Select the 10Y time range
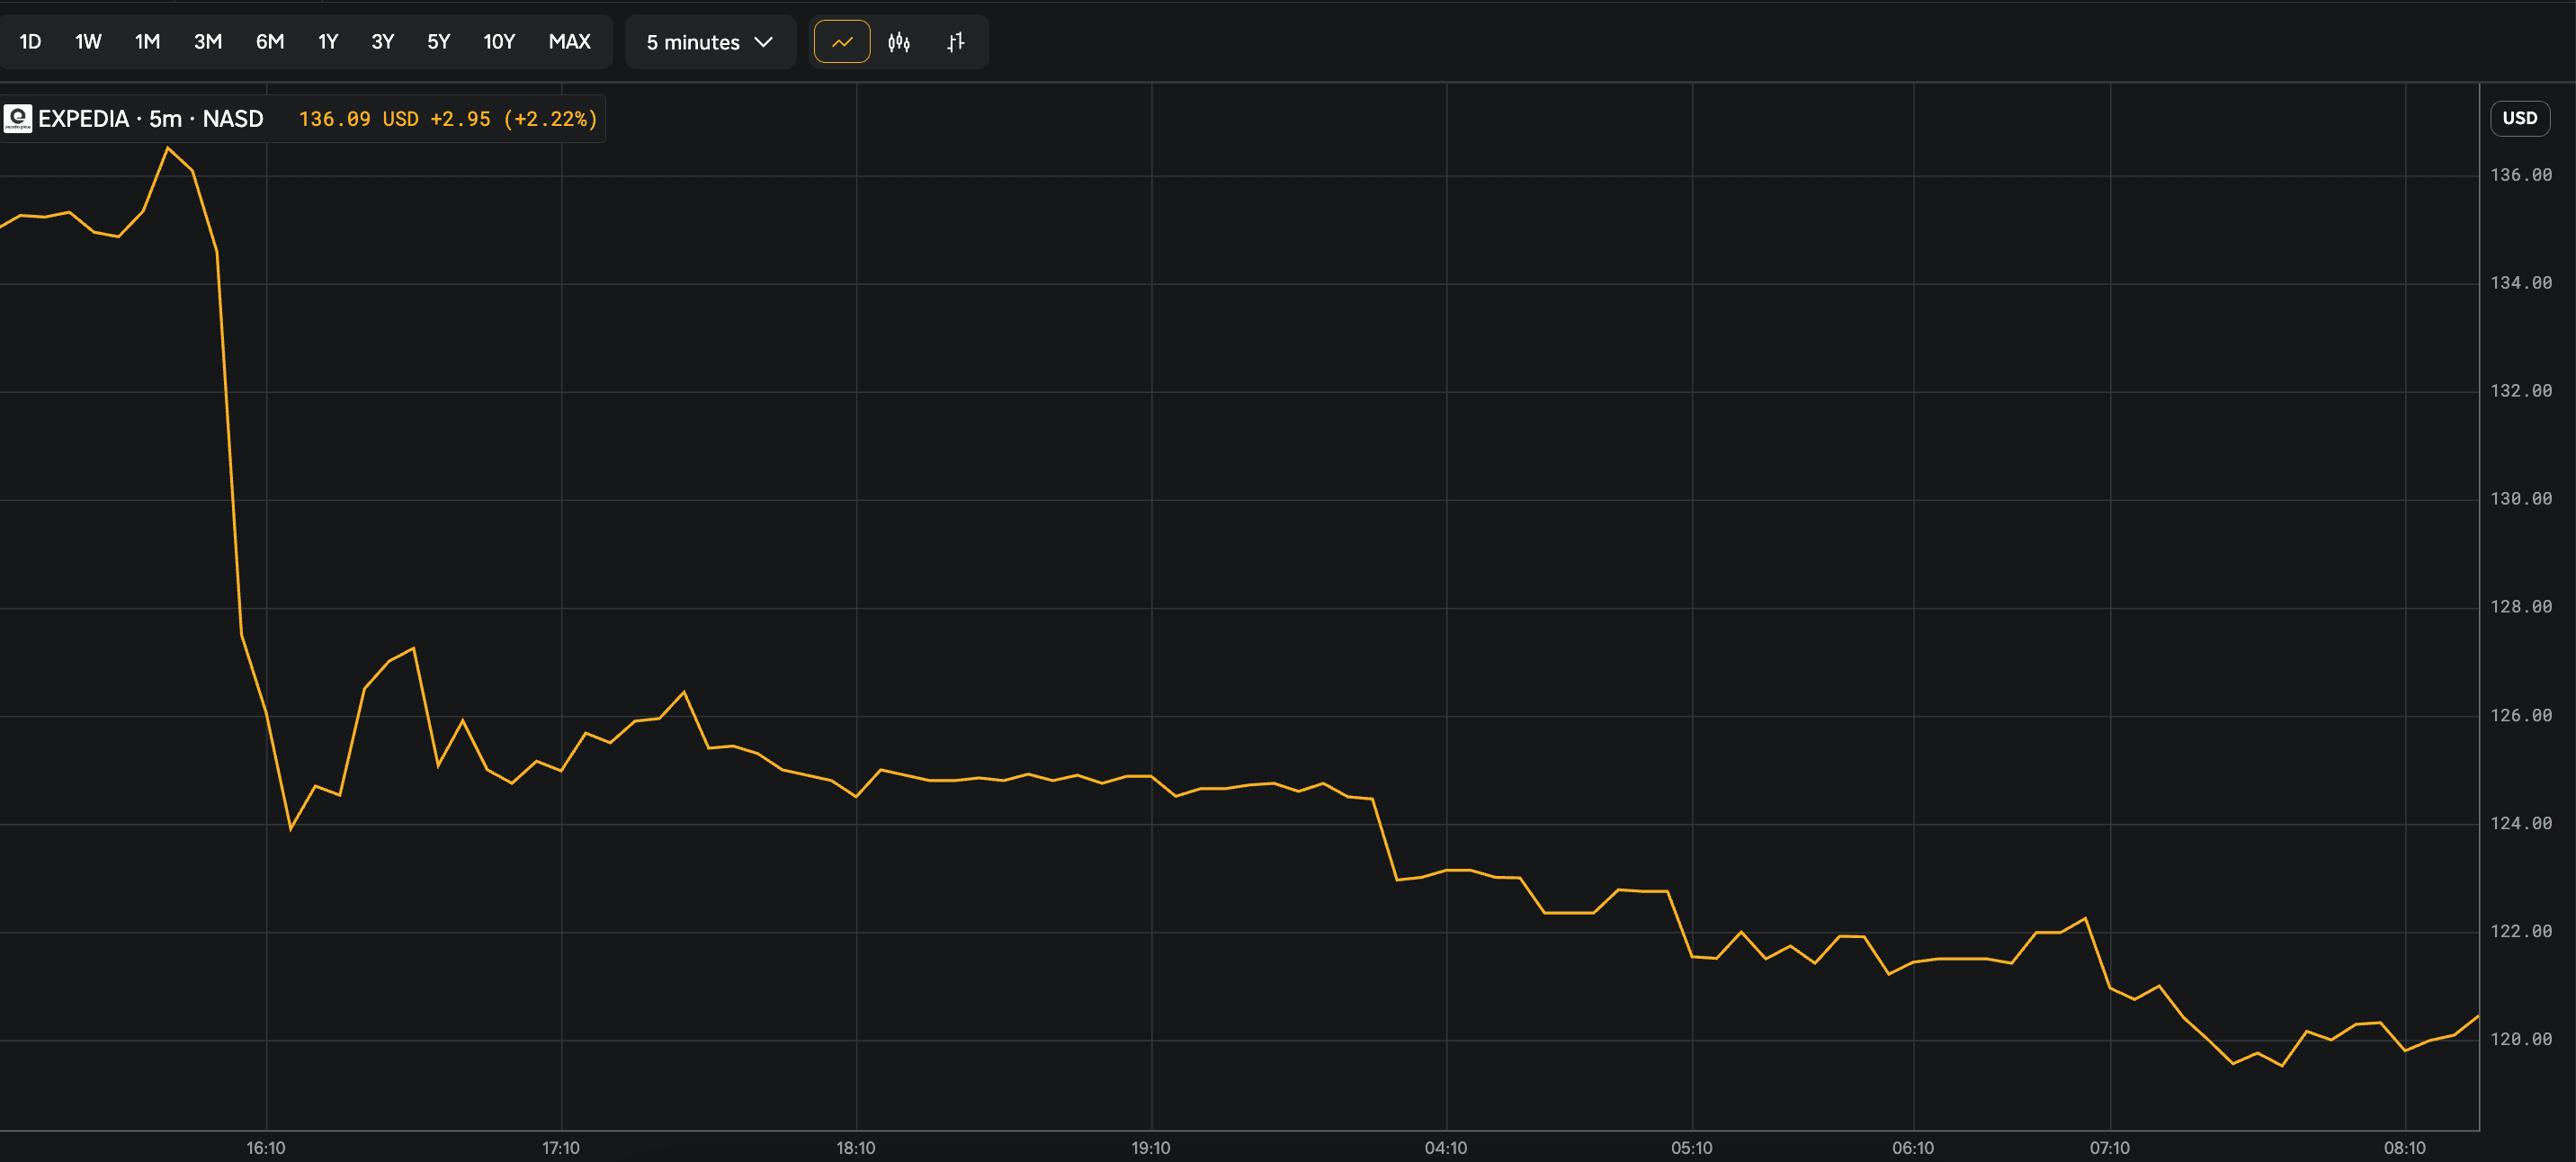The height and width of the screenshot is (1162, 2576). click(x=499, y=42)
